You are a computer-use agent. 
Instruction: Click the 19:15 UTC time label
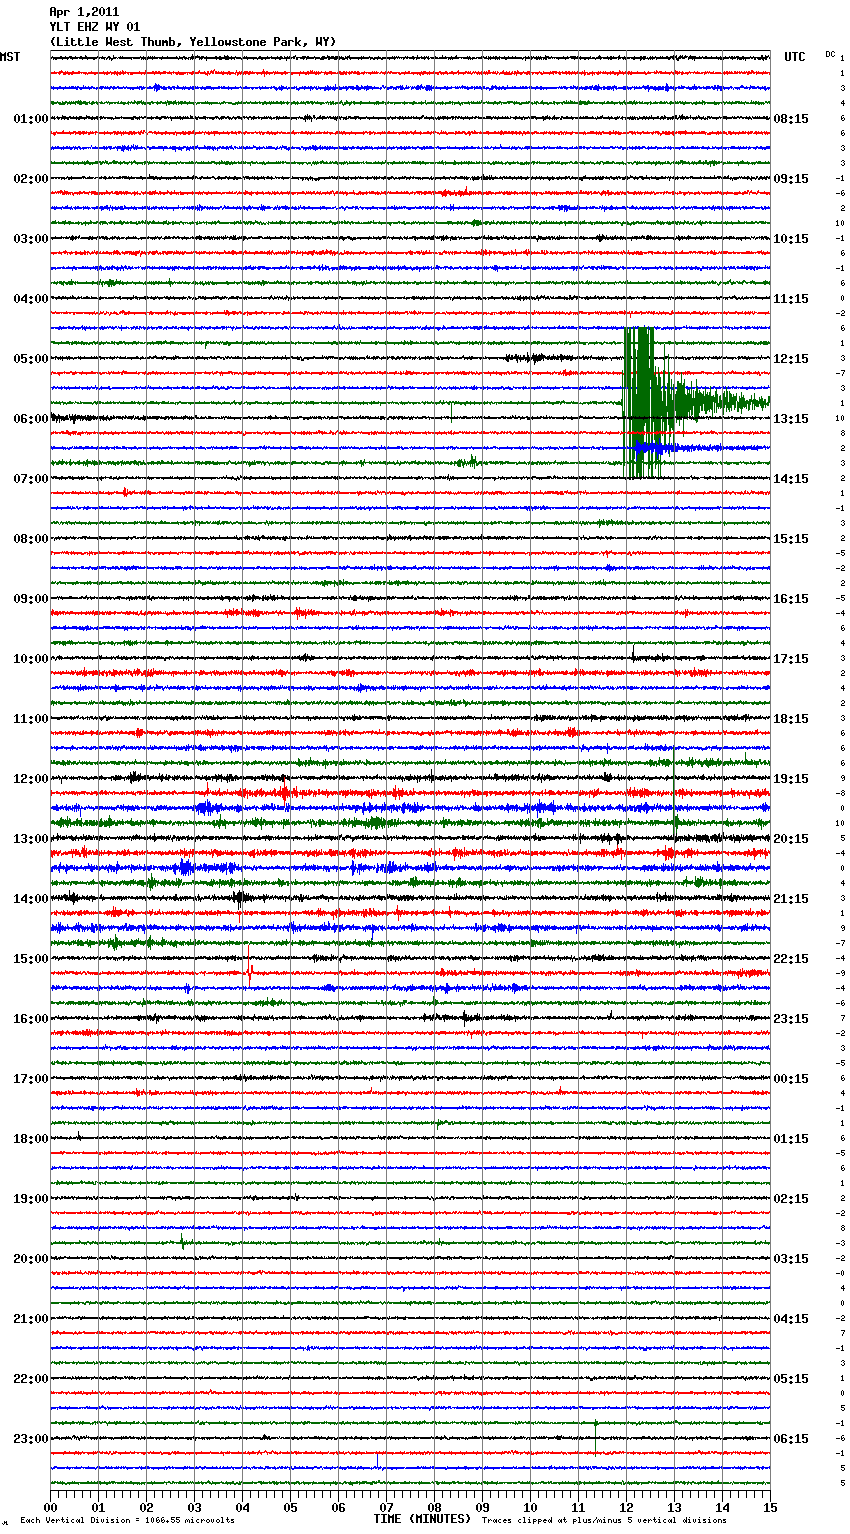click(x=791, y=779)
